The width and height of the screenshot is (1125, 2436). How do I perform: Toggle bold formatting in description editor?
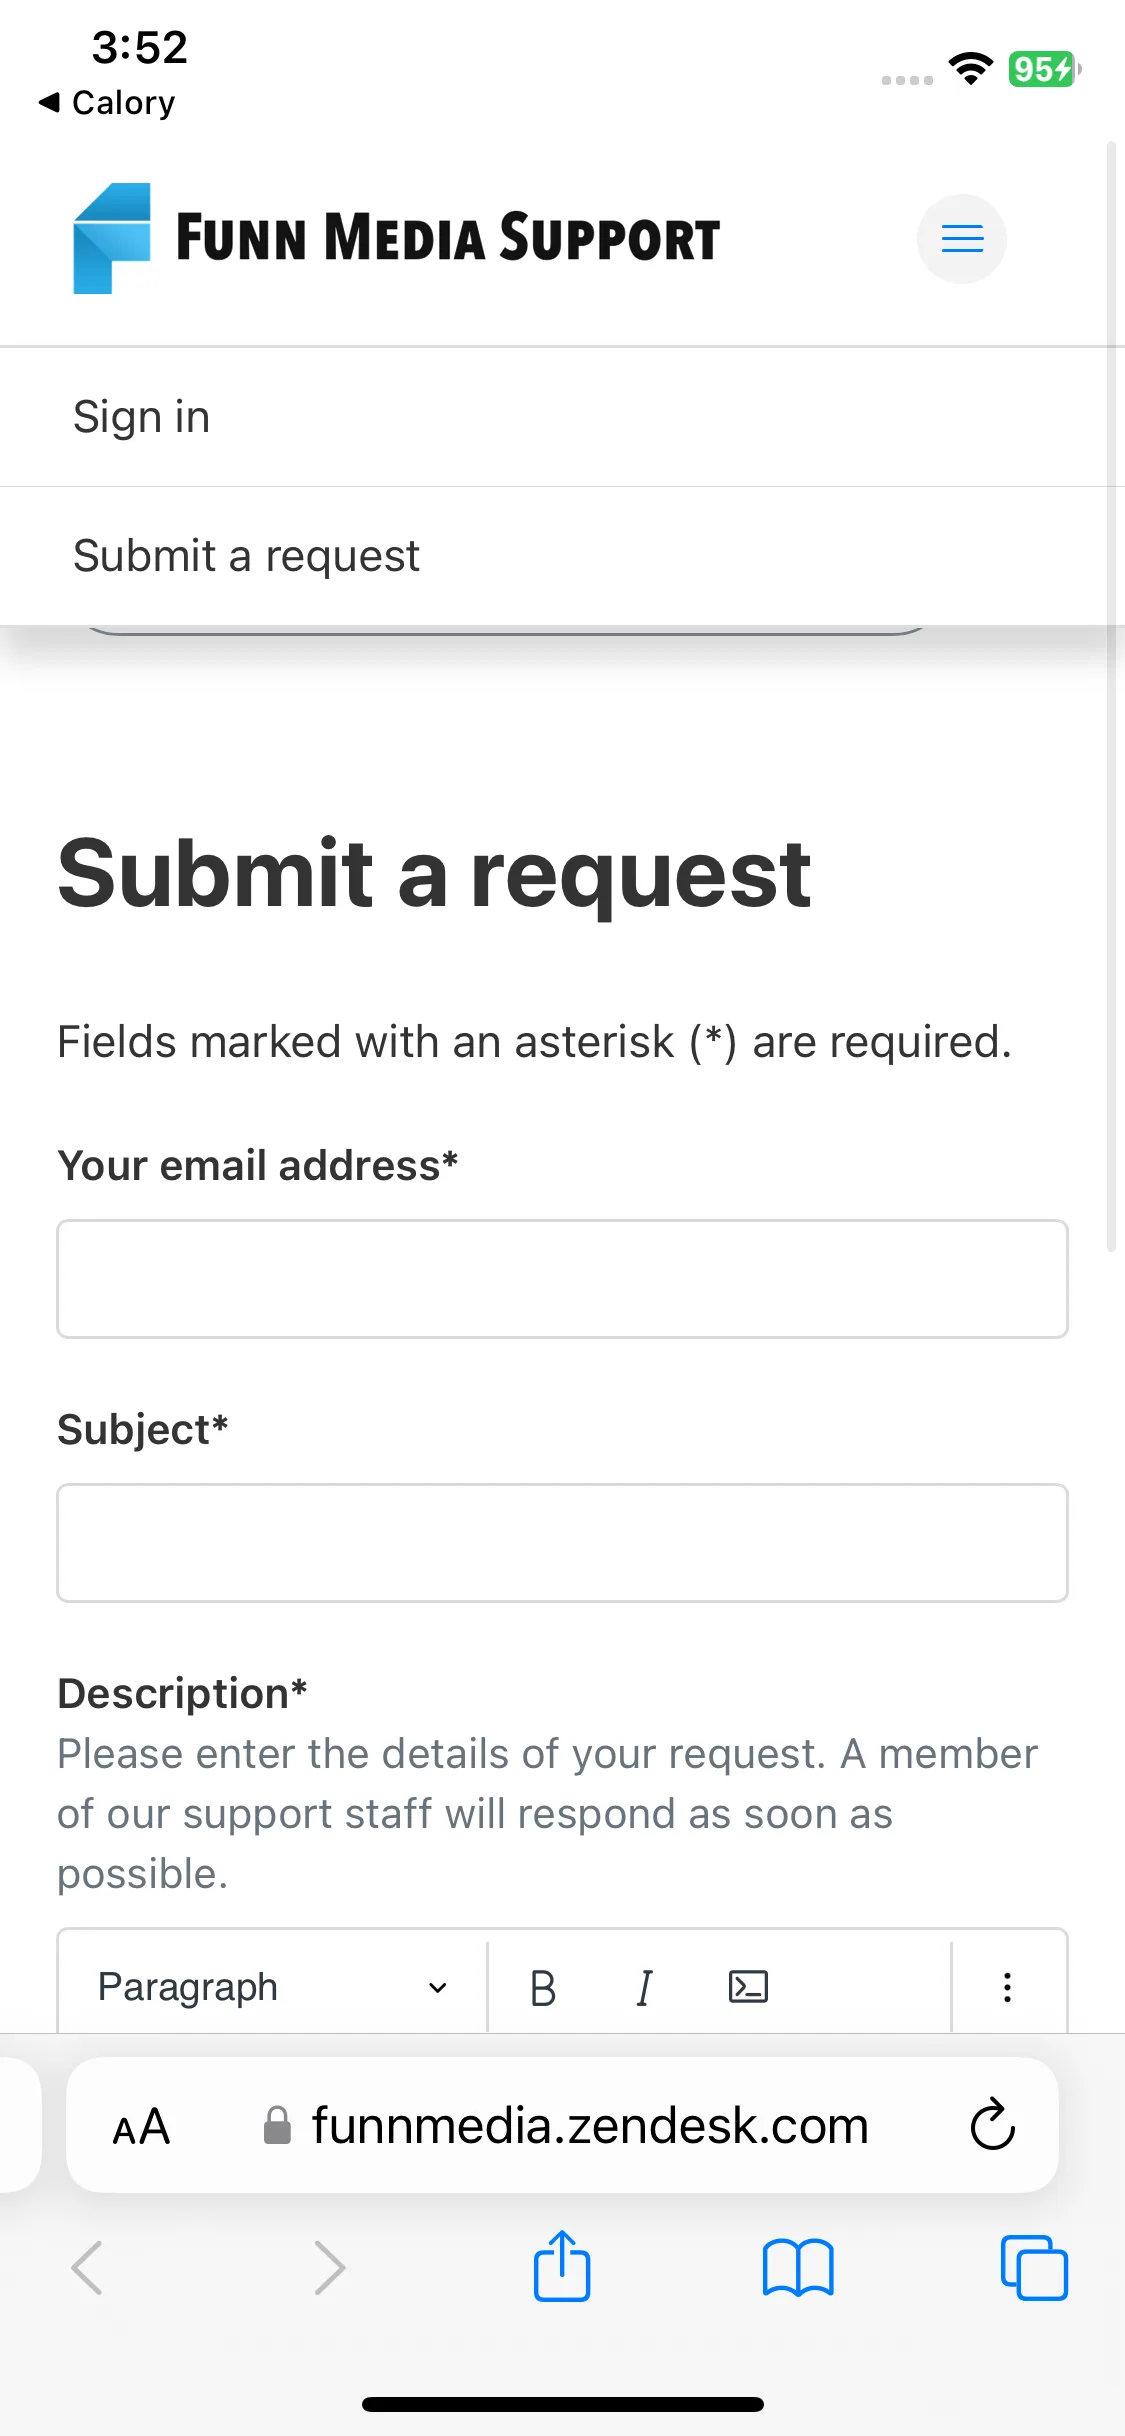click(x=543, y=1988)
